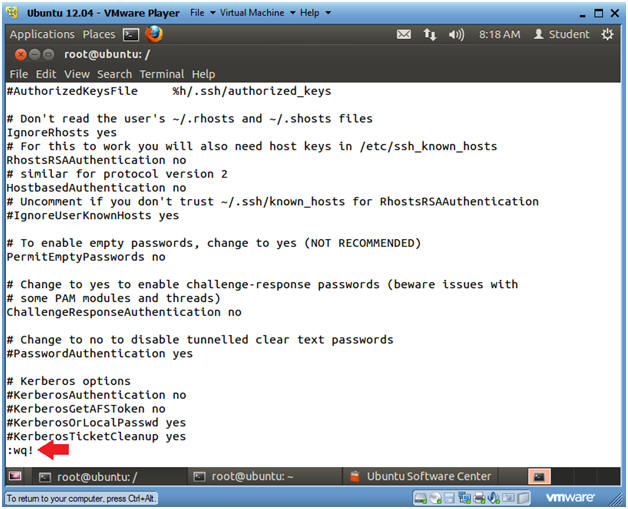Click the '#PasswordAuthentication yes' line

click(x=100, y=354)
